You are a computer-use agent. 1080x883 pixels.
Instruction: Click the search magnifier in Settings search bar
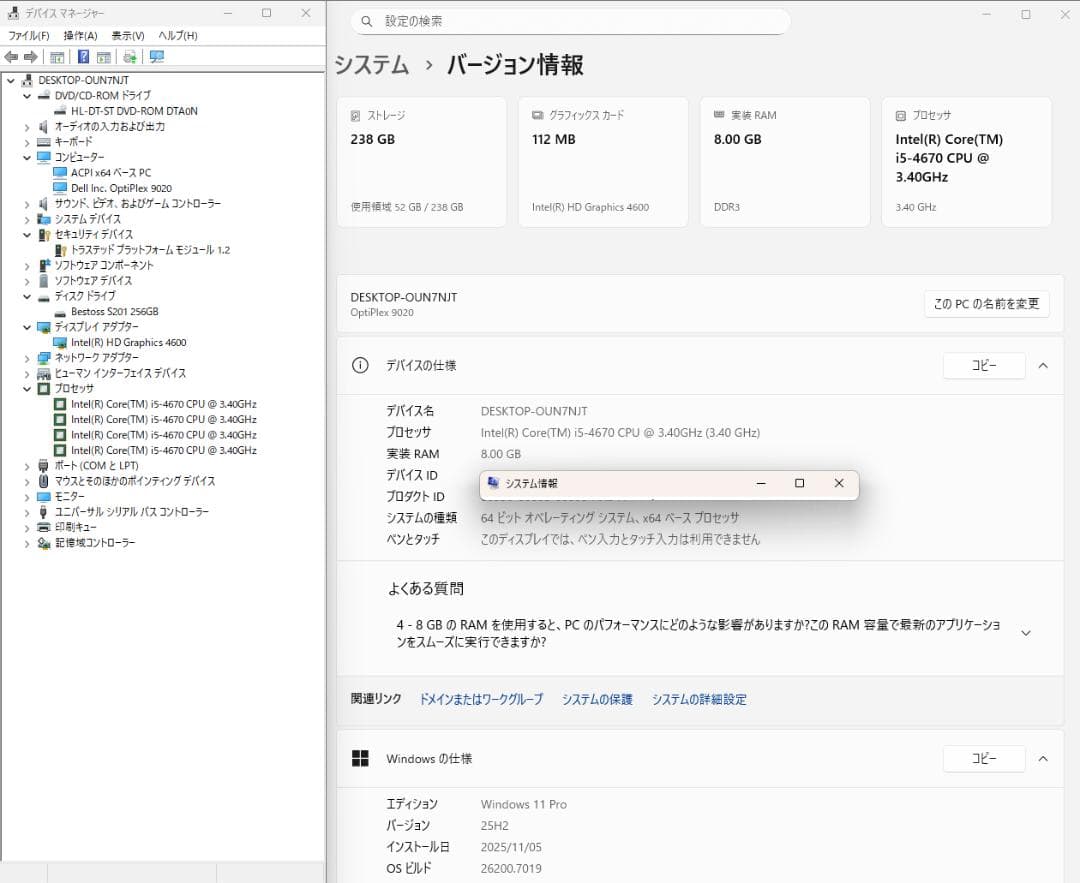click(x=369, y=21)
